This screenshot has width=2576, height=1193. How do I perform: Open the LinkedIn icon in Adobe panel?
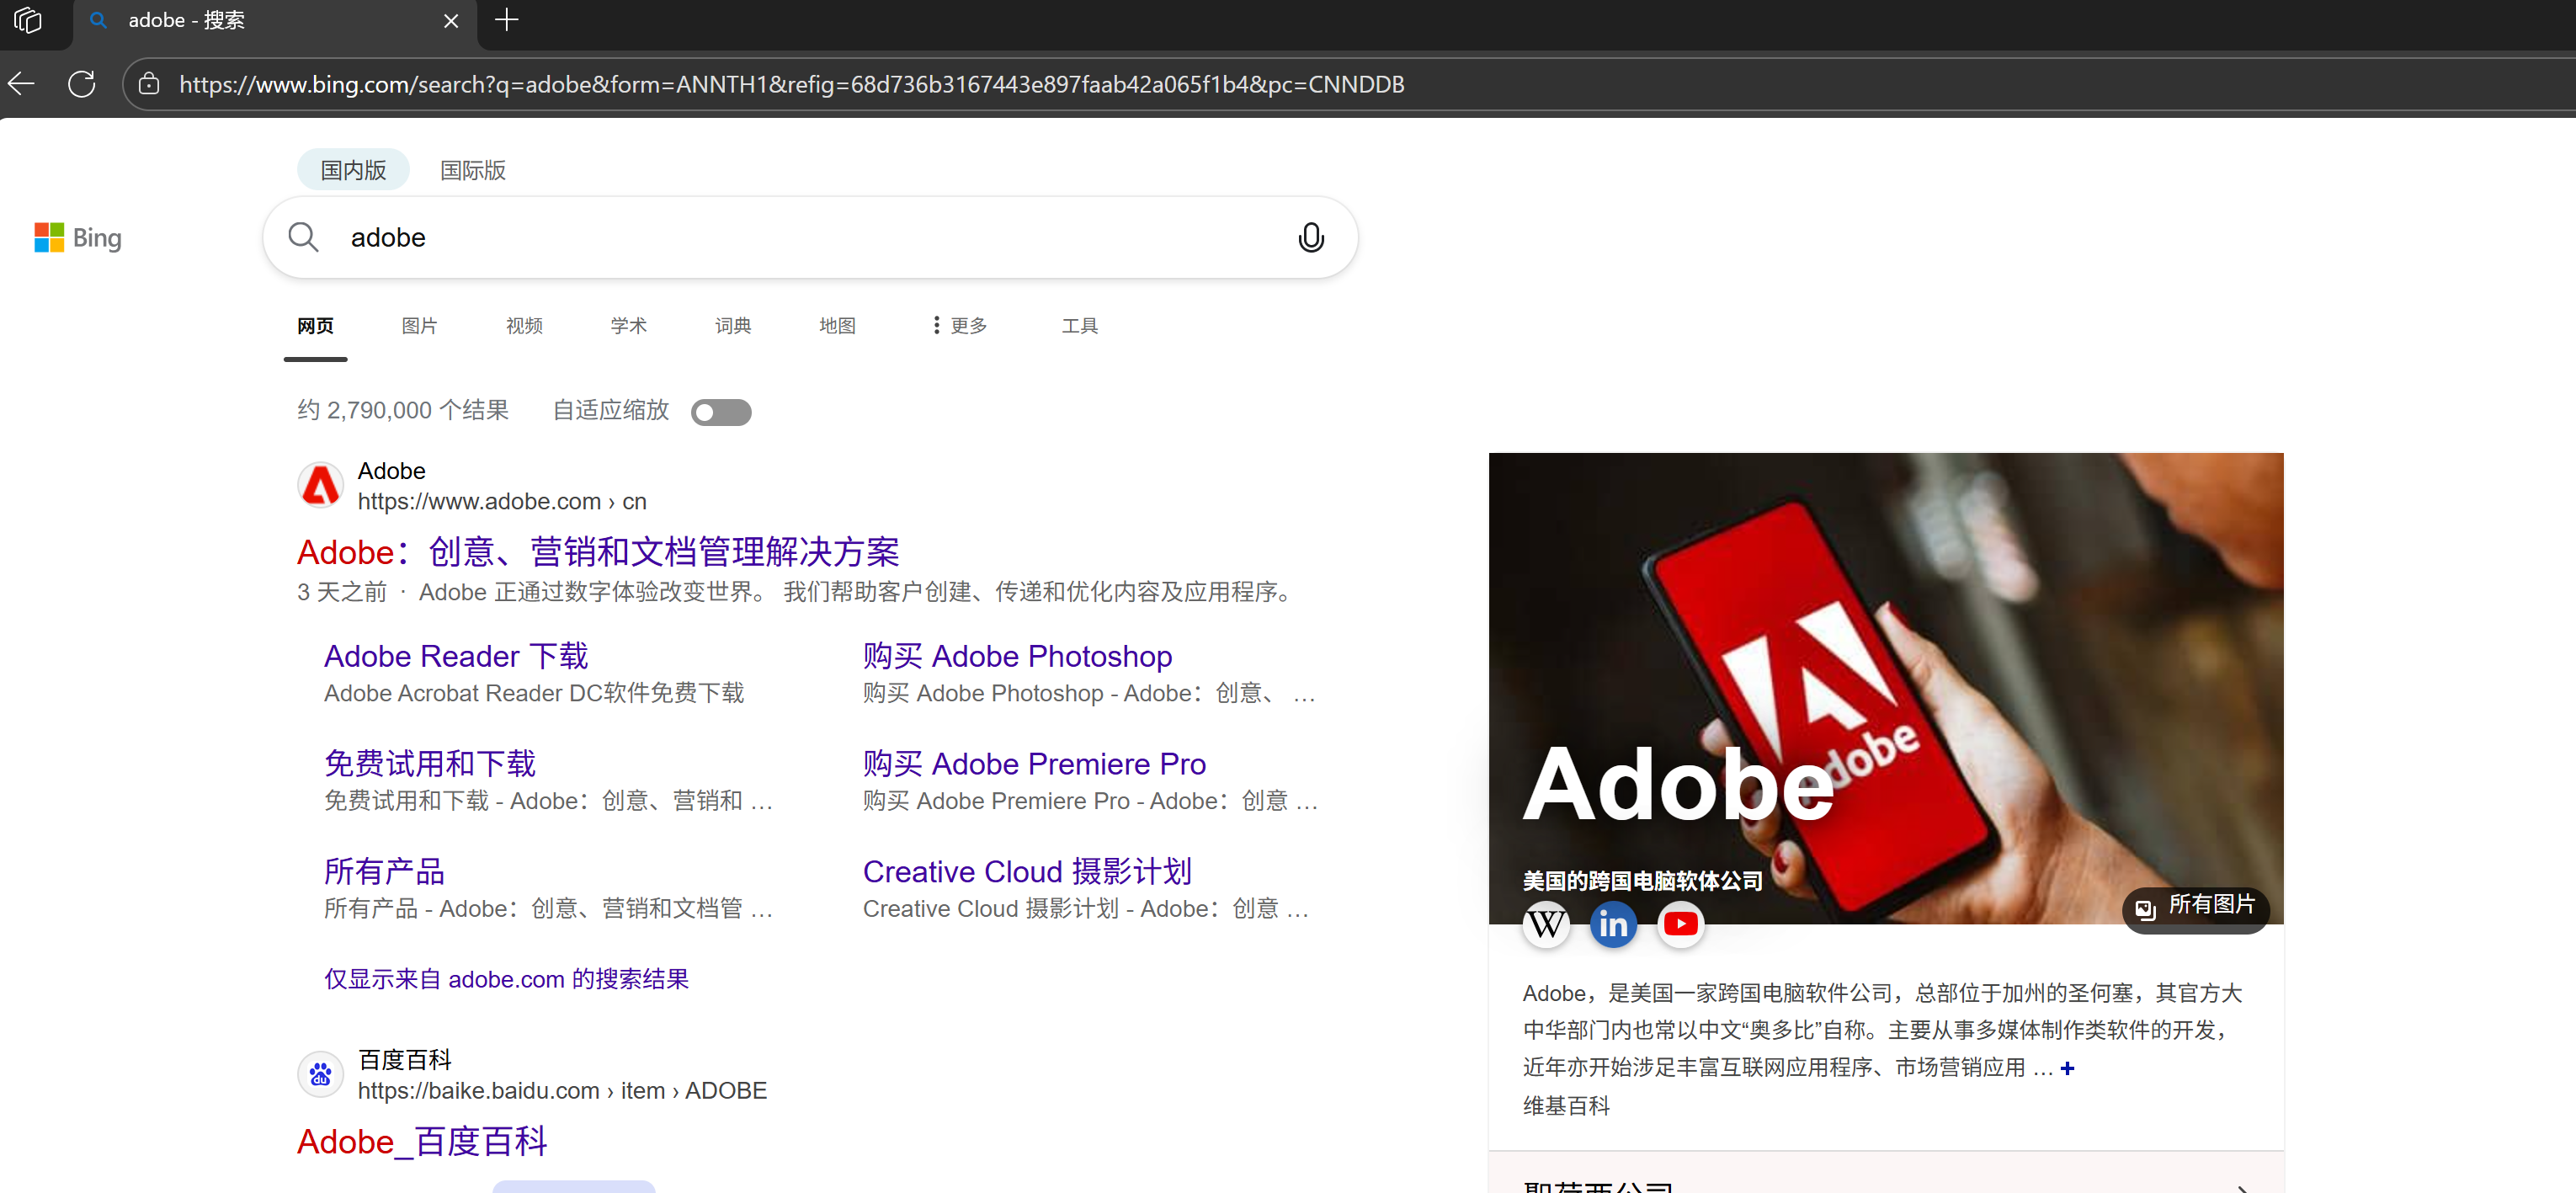click(1612, 924)
